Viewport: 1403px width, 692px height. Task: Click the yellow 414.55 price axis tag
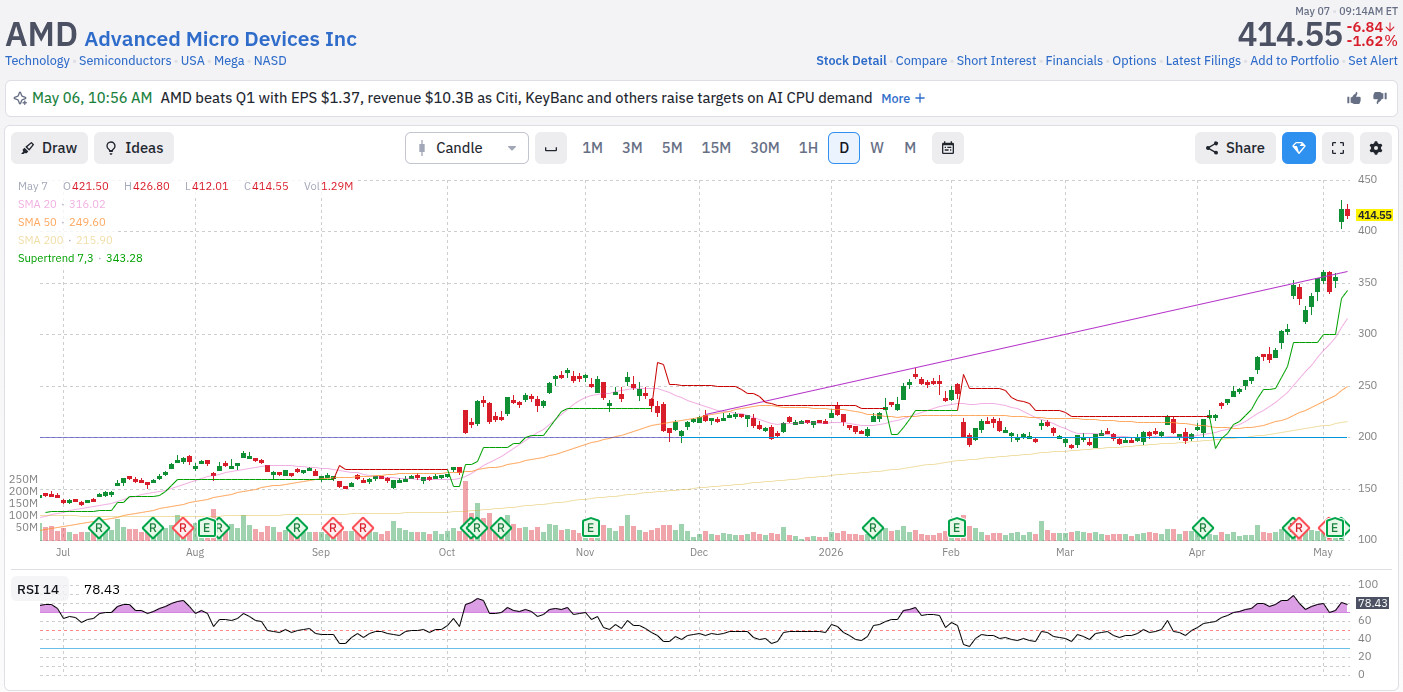[1375, 215]
